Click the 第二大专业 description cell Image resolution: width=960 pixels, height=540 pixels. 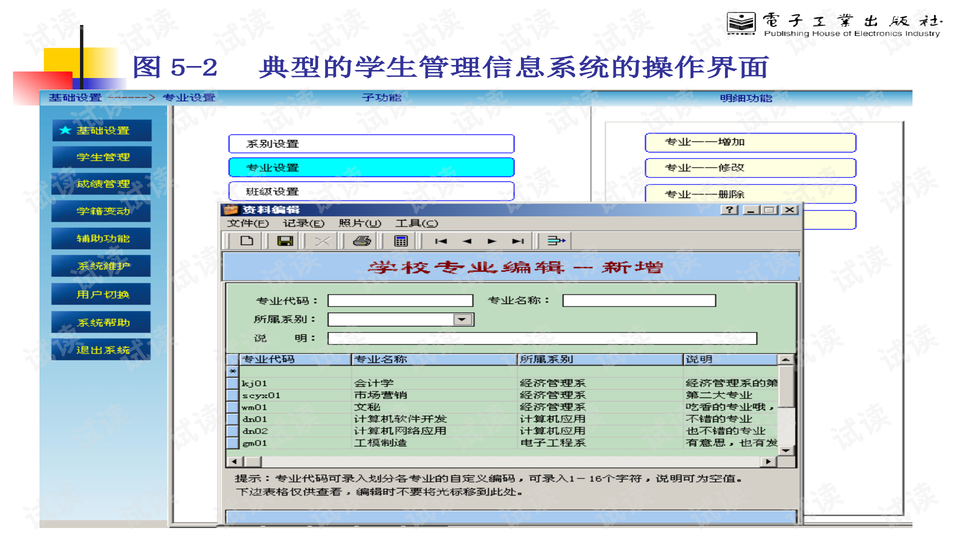pos(730,396)
